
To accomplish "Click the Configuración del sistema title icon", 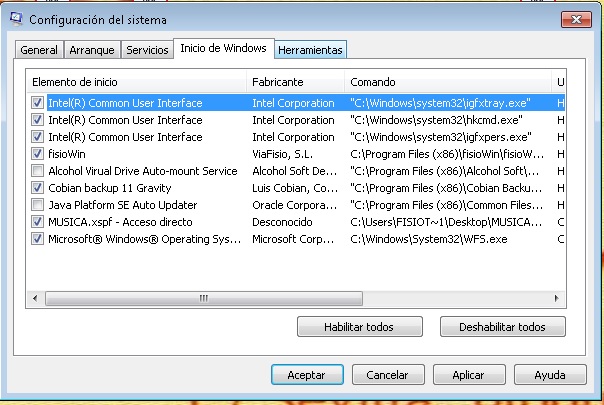I will pos(16,19).
